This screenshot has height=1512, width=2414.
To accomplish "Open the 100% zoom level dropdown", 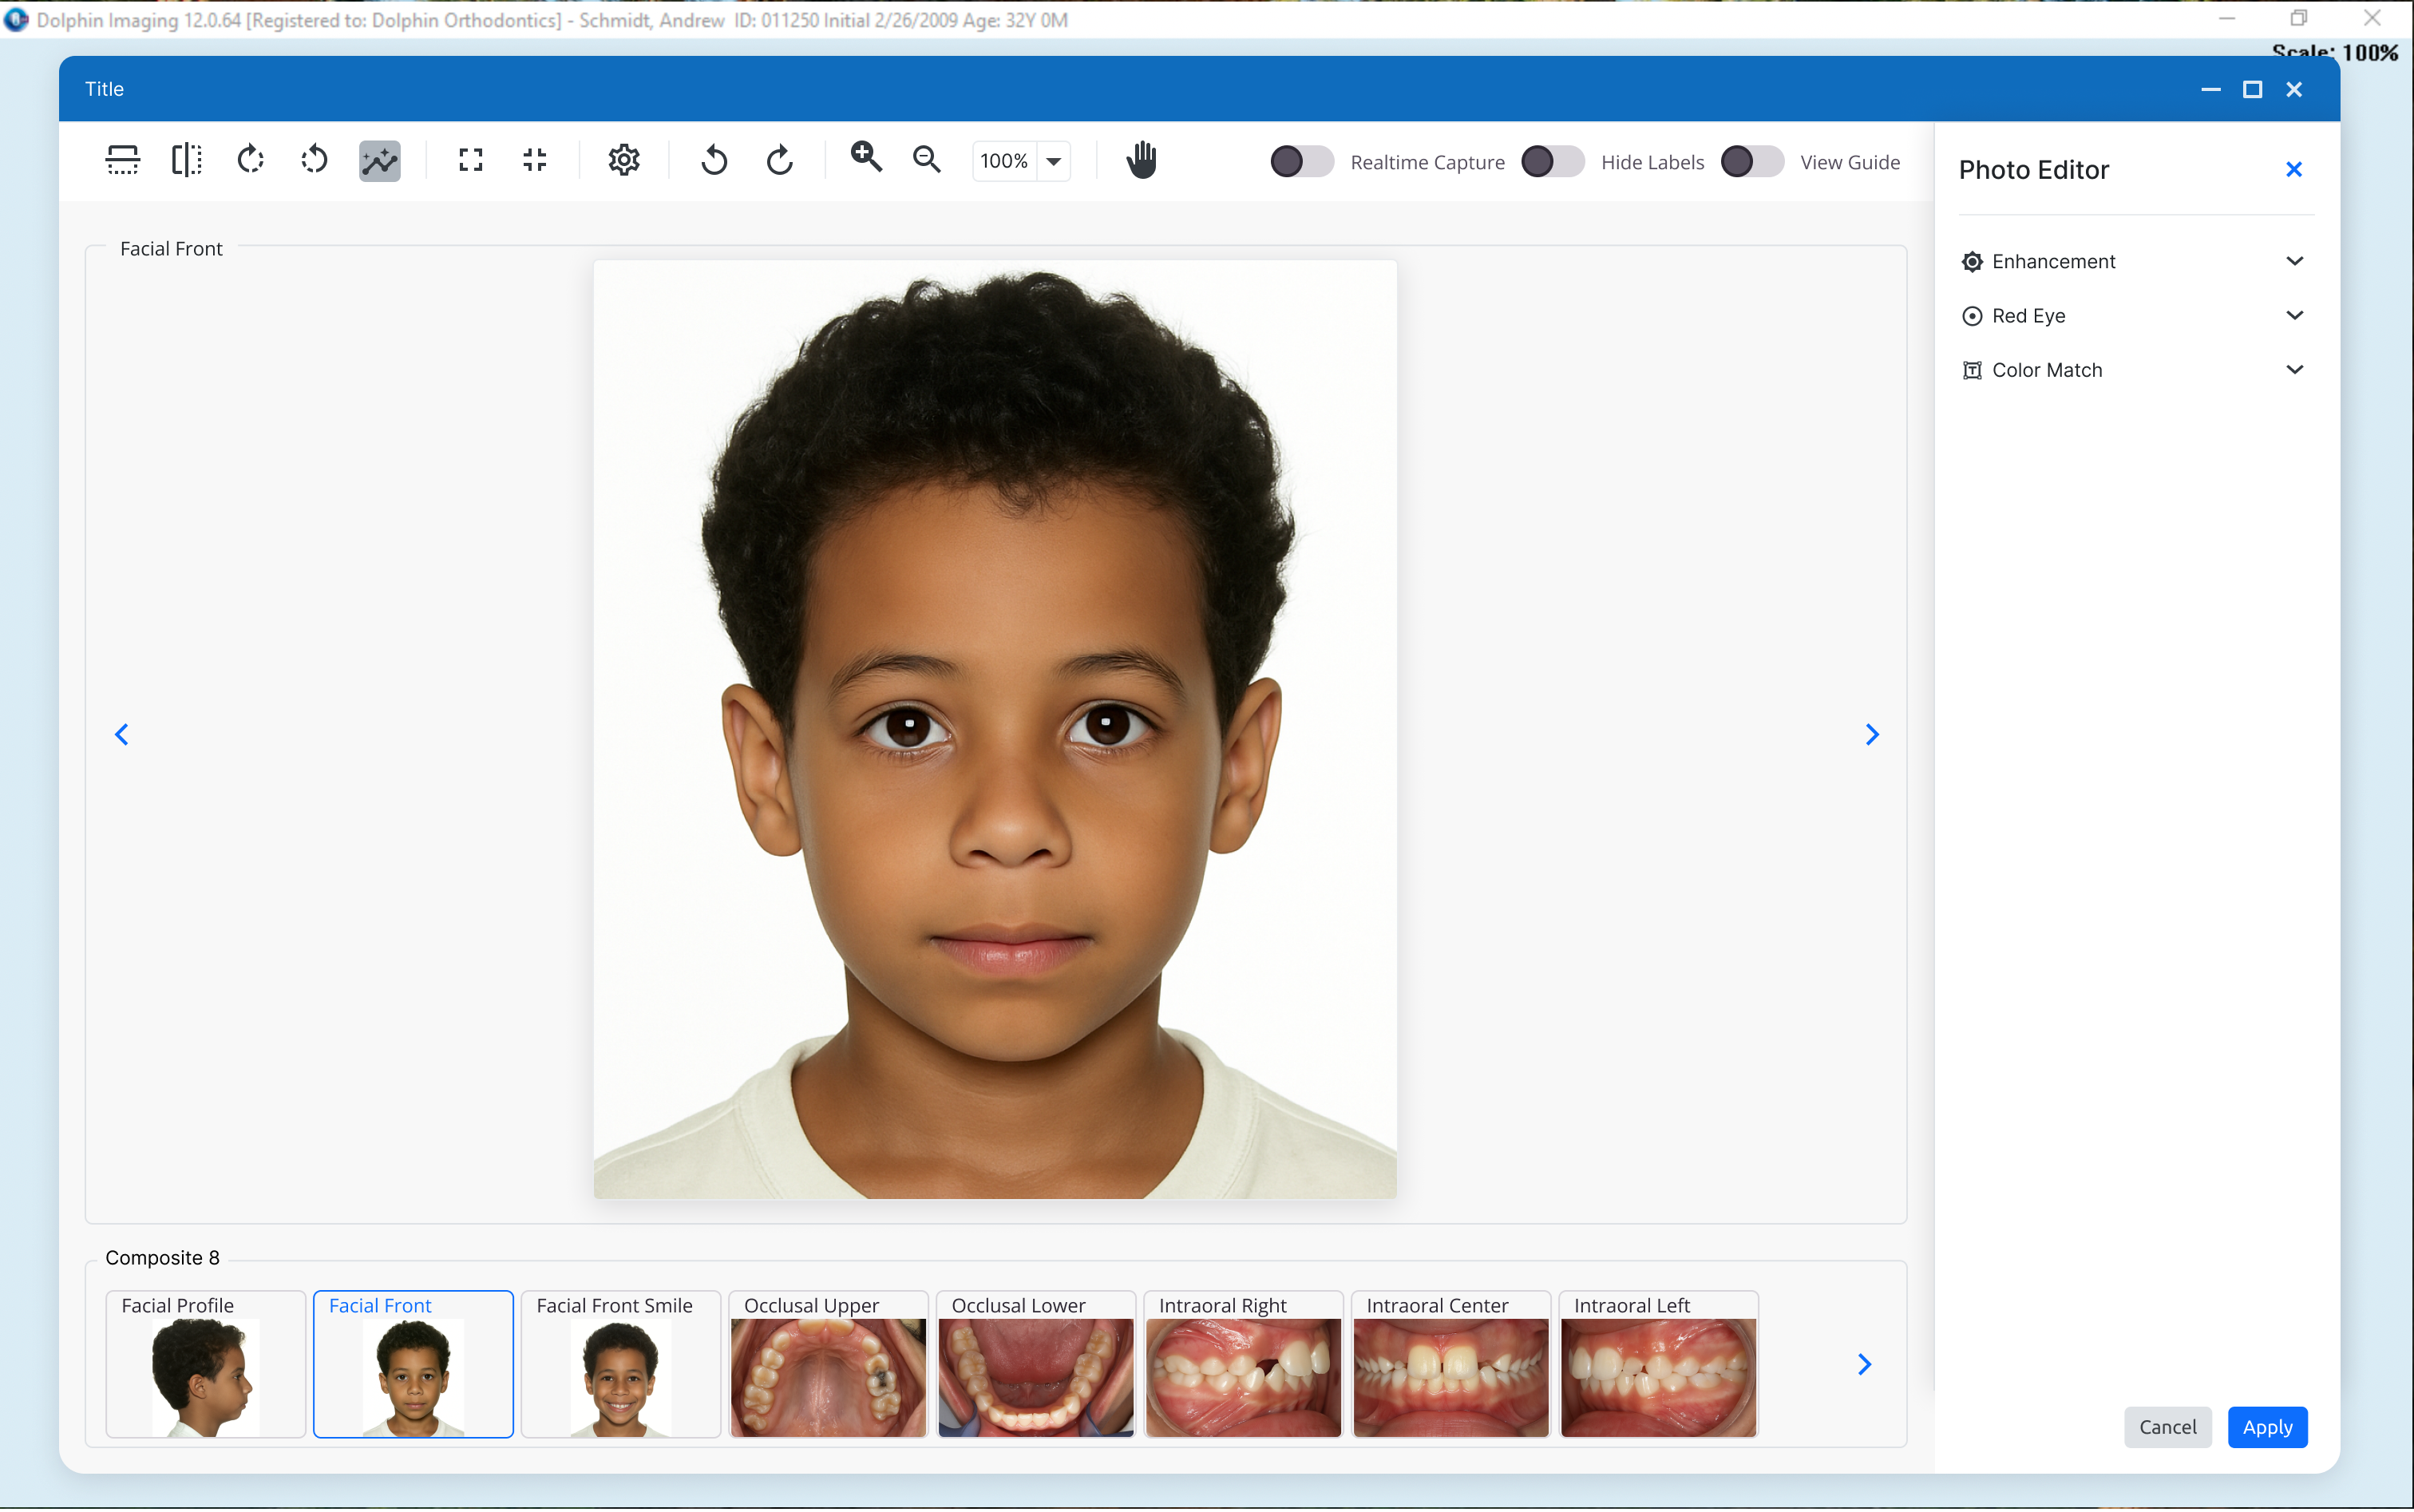I will (1053, 161).
